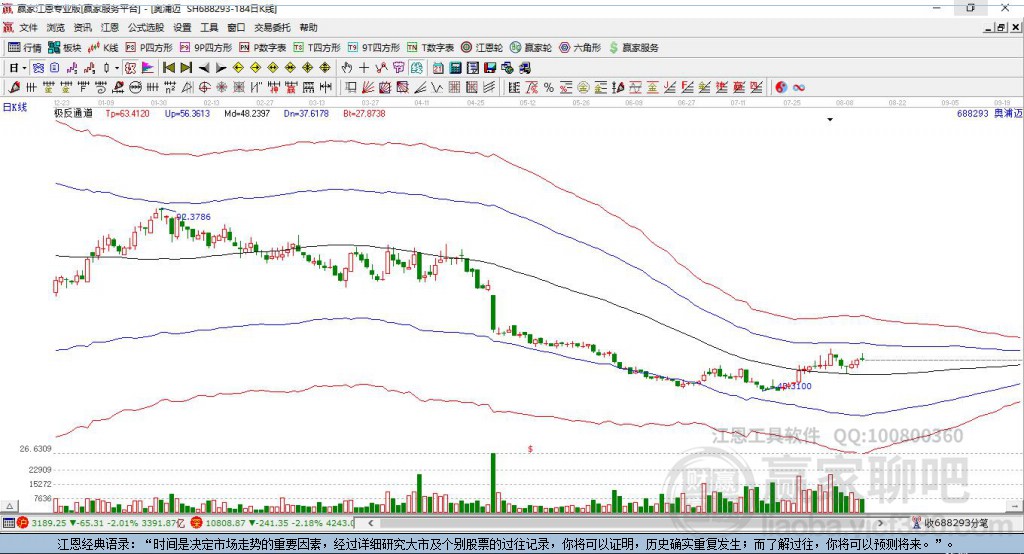Open the calculator icon in toolbar

pyautogui.click(x=456, y=68)
